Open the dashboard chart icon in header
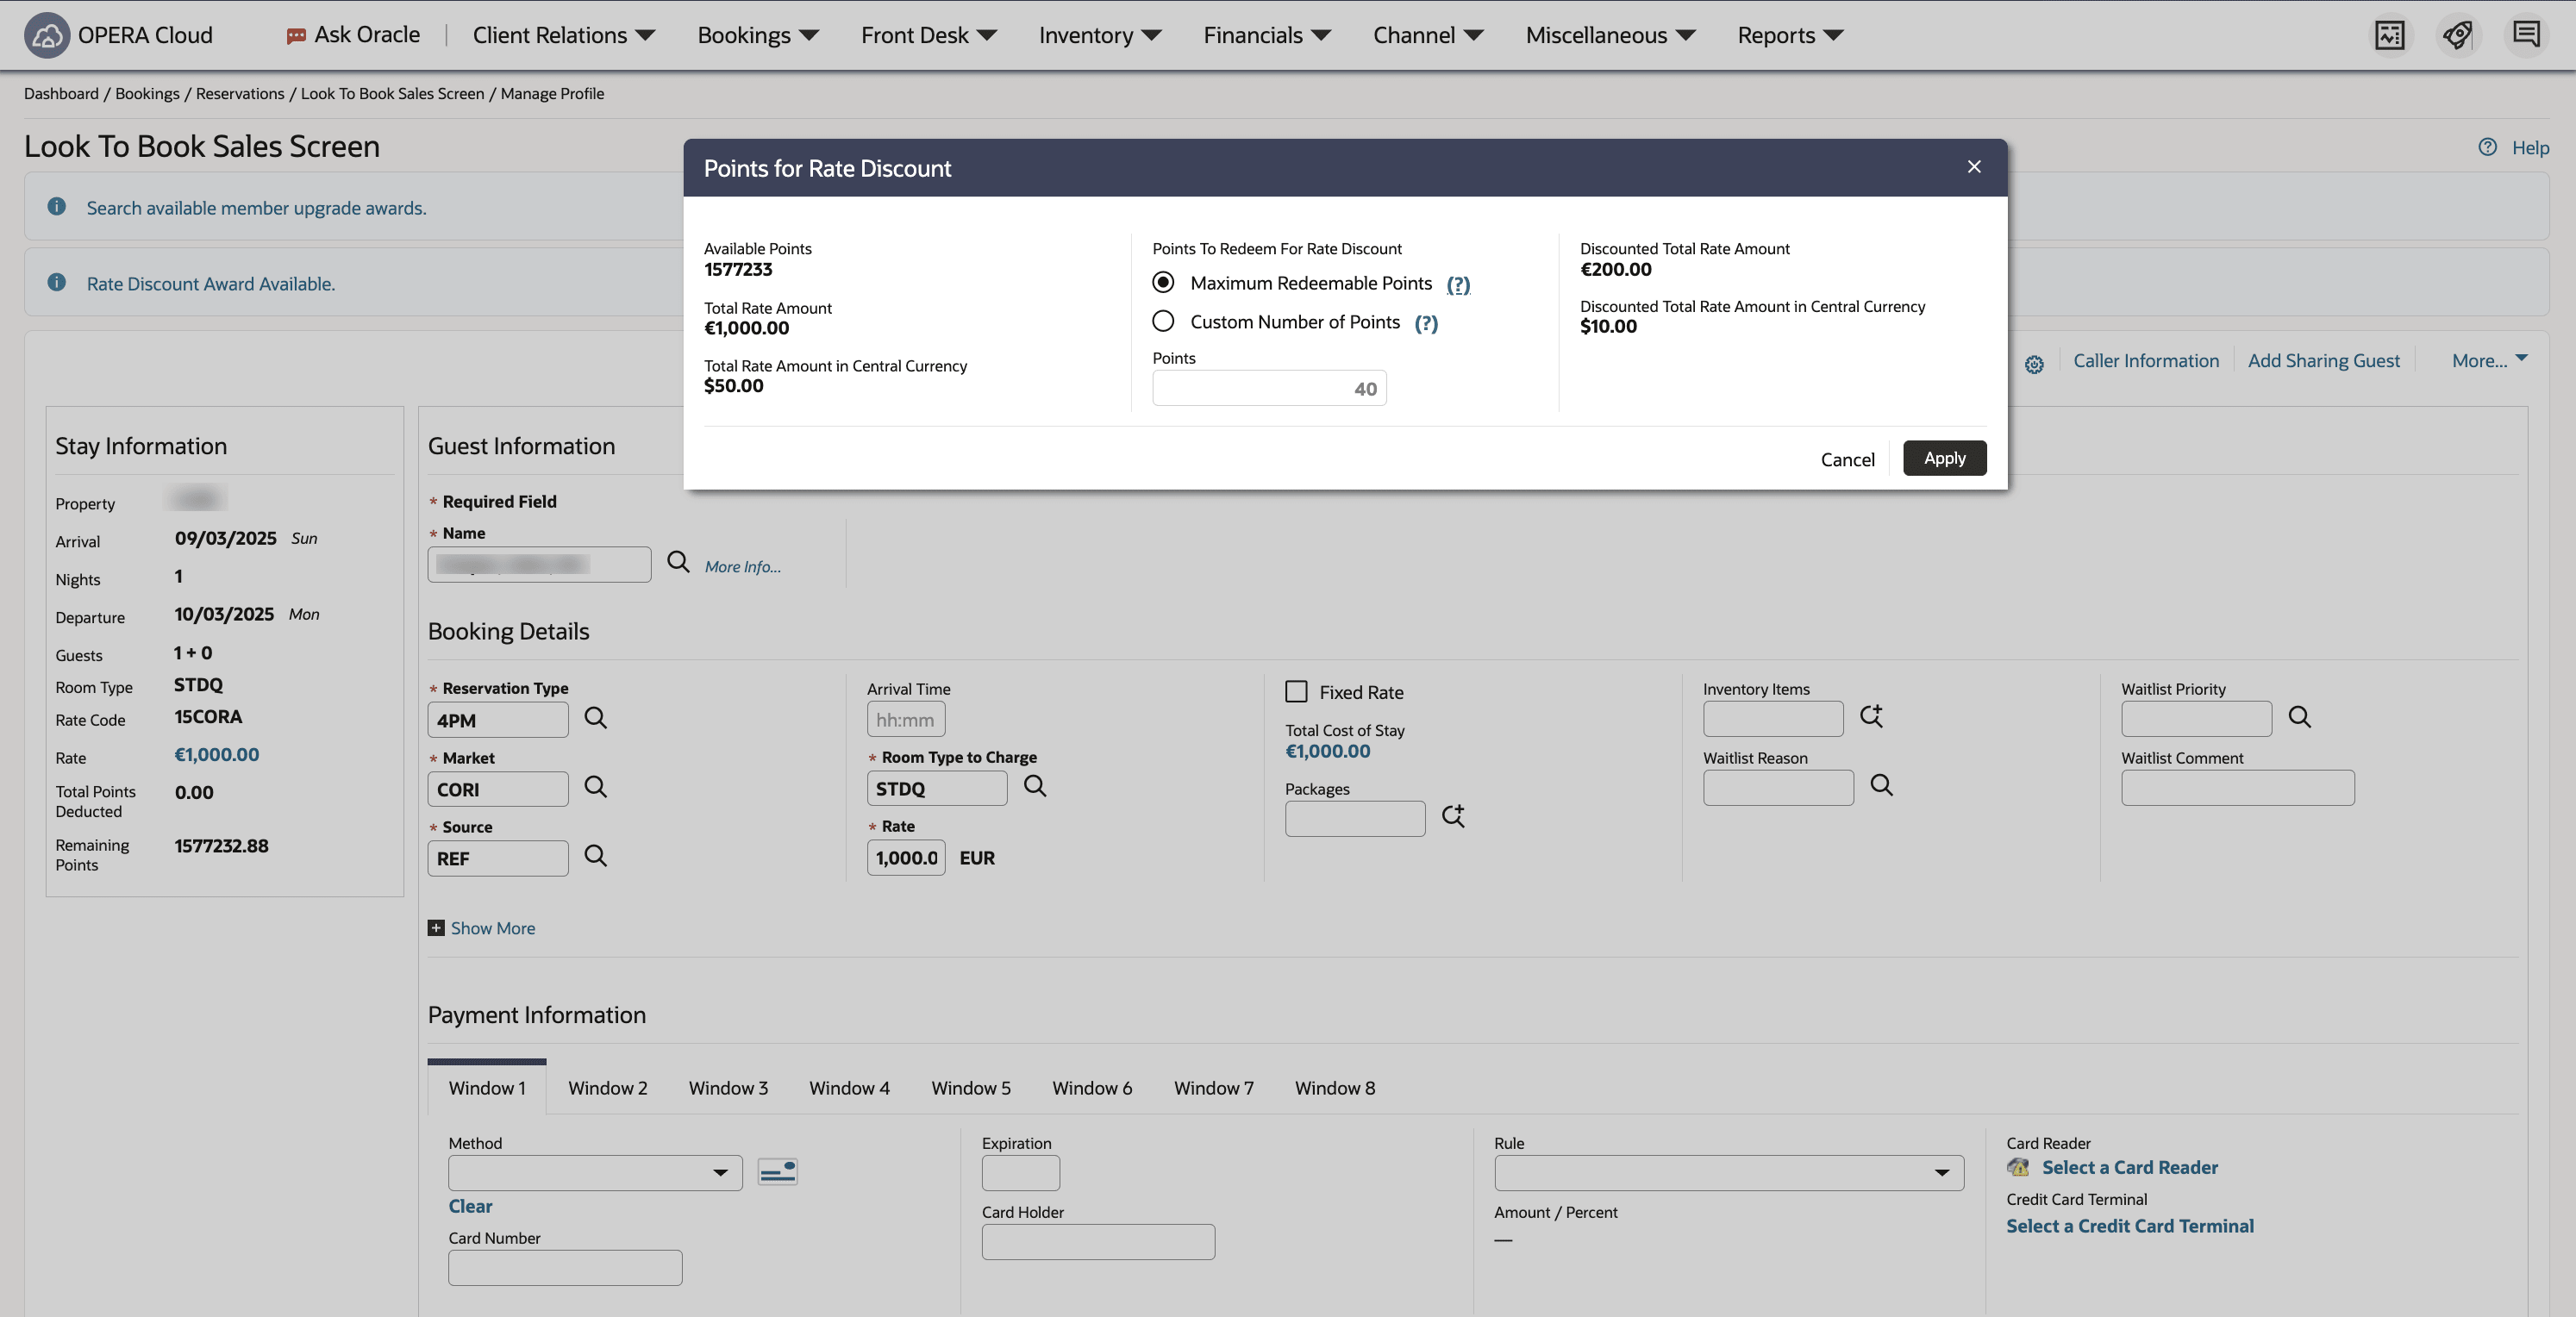 pos(2389,35)
